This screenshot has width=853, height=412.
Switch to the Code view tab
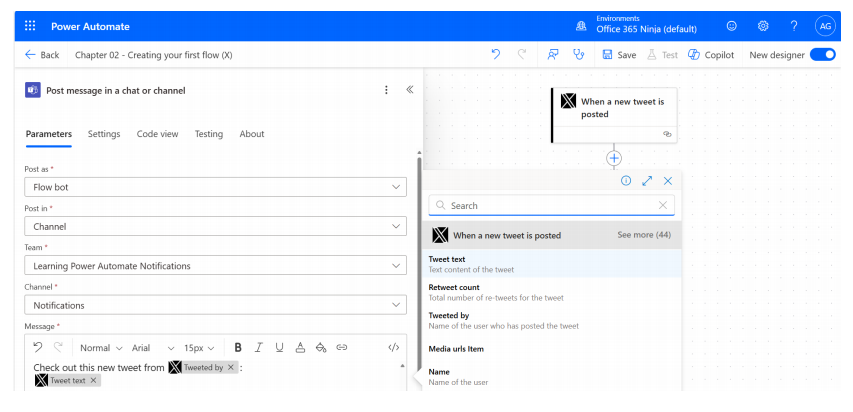[x=157, y=134]
